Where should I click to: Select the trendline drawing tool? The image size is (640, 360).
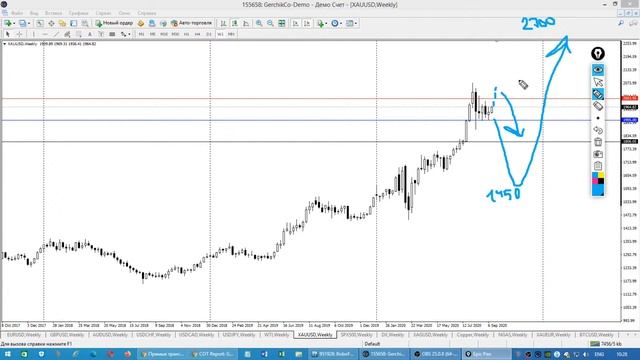(56, 34)
